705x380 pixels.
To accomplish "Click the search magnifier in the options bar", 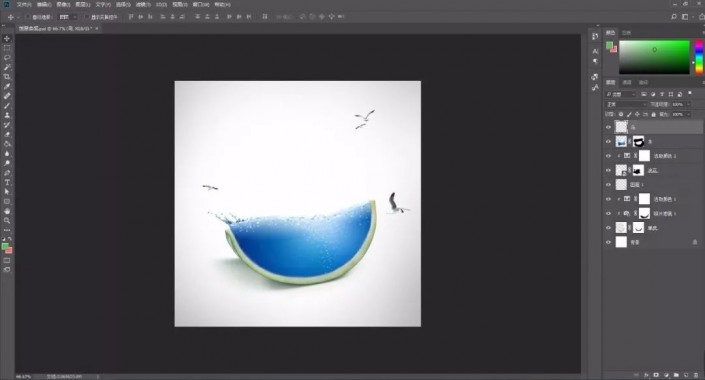I will [674, 17].
